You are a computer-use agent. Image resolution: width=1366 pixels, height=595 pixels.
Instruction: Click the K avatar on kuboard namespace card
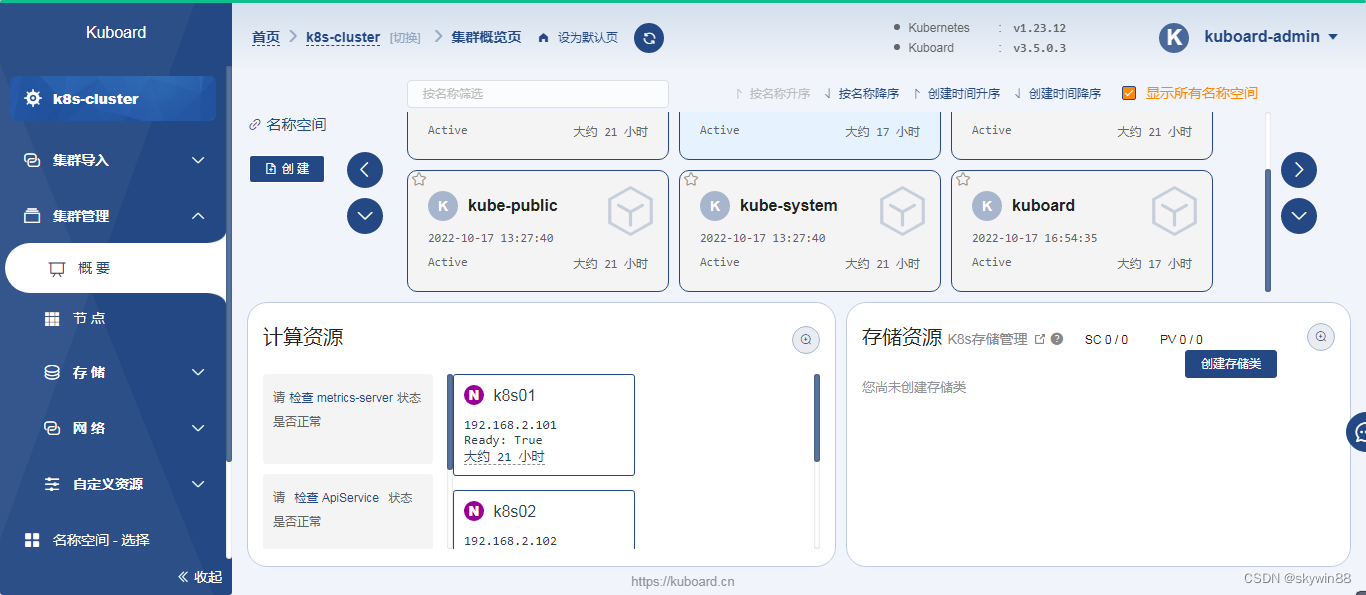[987, 206]
